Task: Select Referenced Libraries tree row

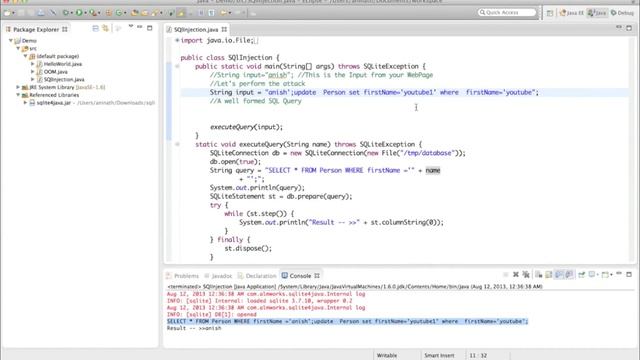Action: click(54, 95)
